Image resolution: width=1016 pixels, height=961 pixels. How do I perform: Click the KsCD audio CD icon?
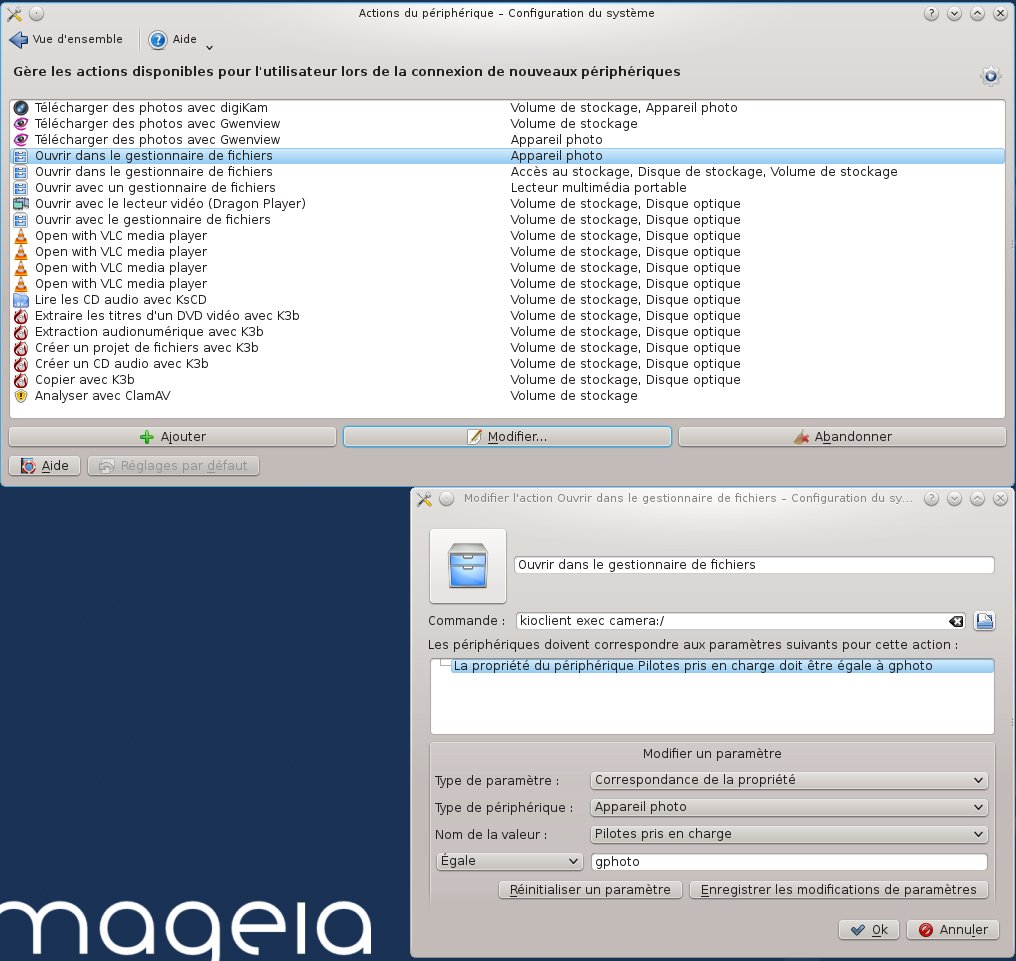(21, 299)
